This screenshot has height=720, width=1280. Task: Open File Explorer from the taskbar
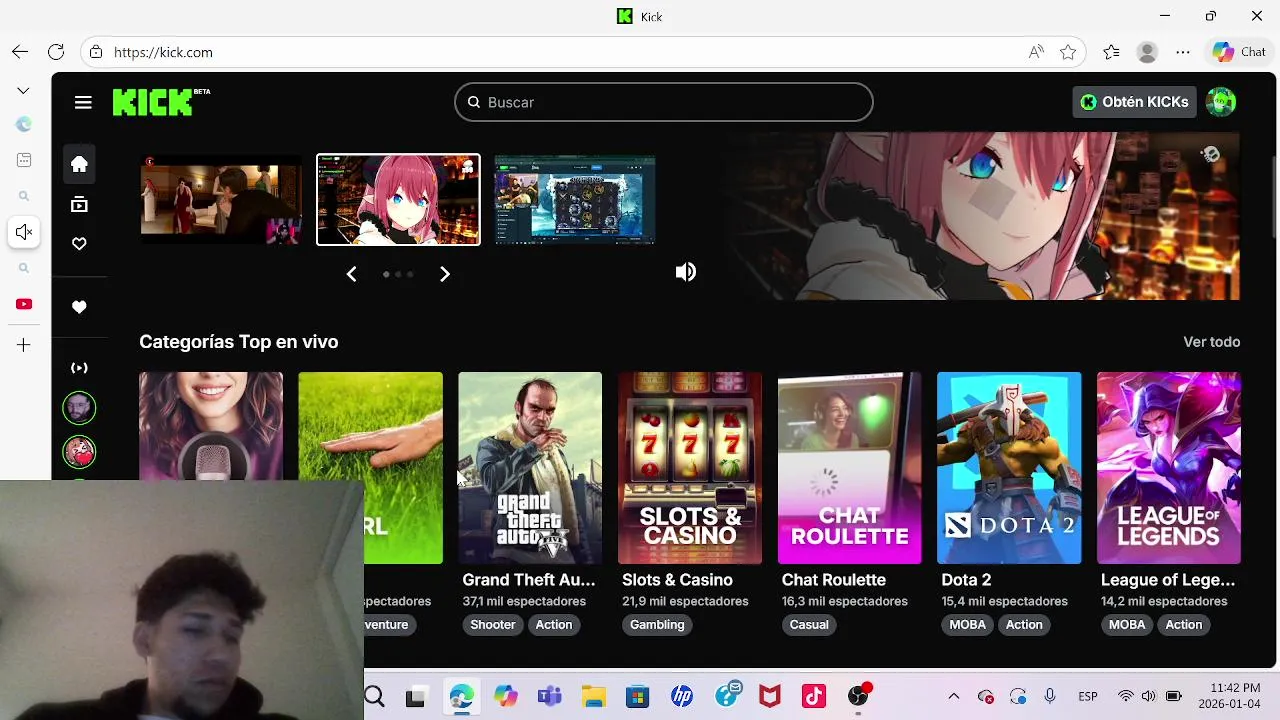(594, 697)
